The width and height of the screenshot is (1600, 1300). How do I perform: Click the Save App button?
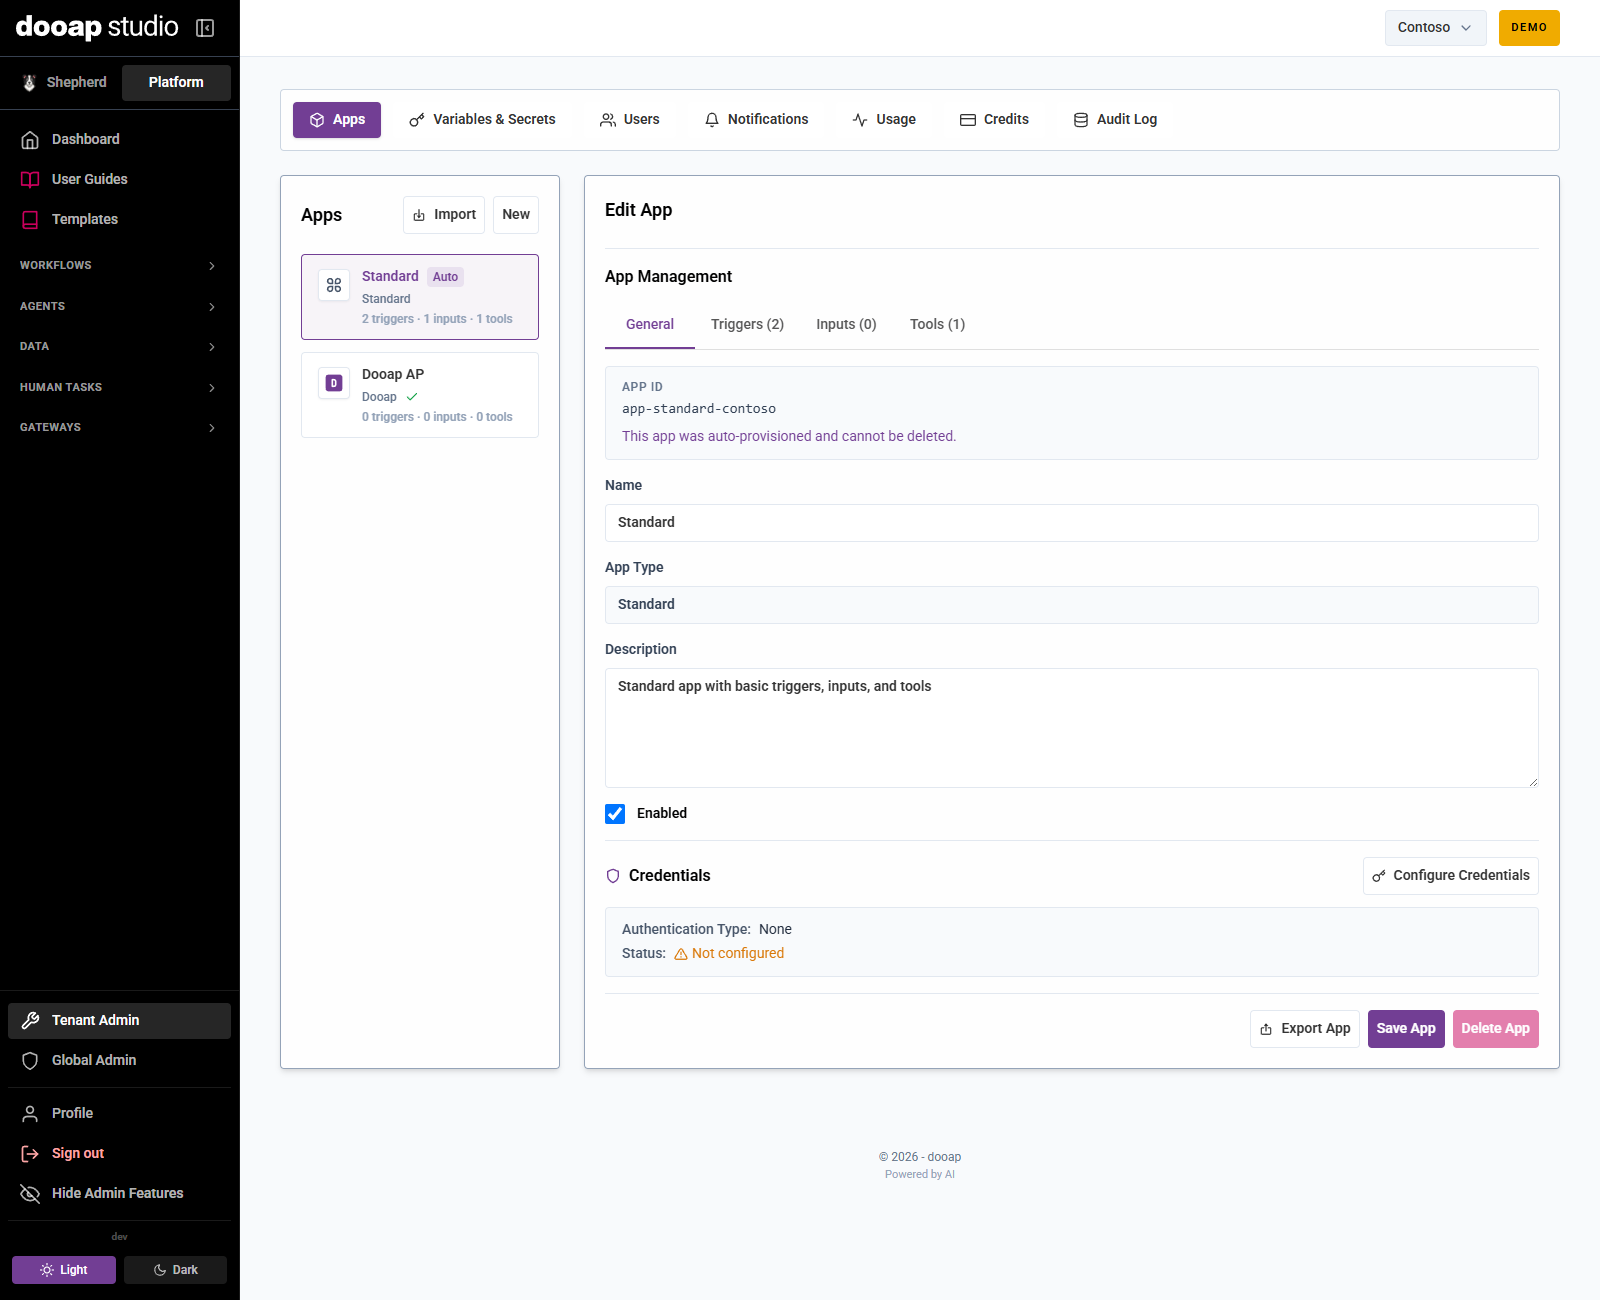click(x=1406, y=1029)
